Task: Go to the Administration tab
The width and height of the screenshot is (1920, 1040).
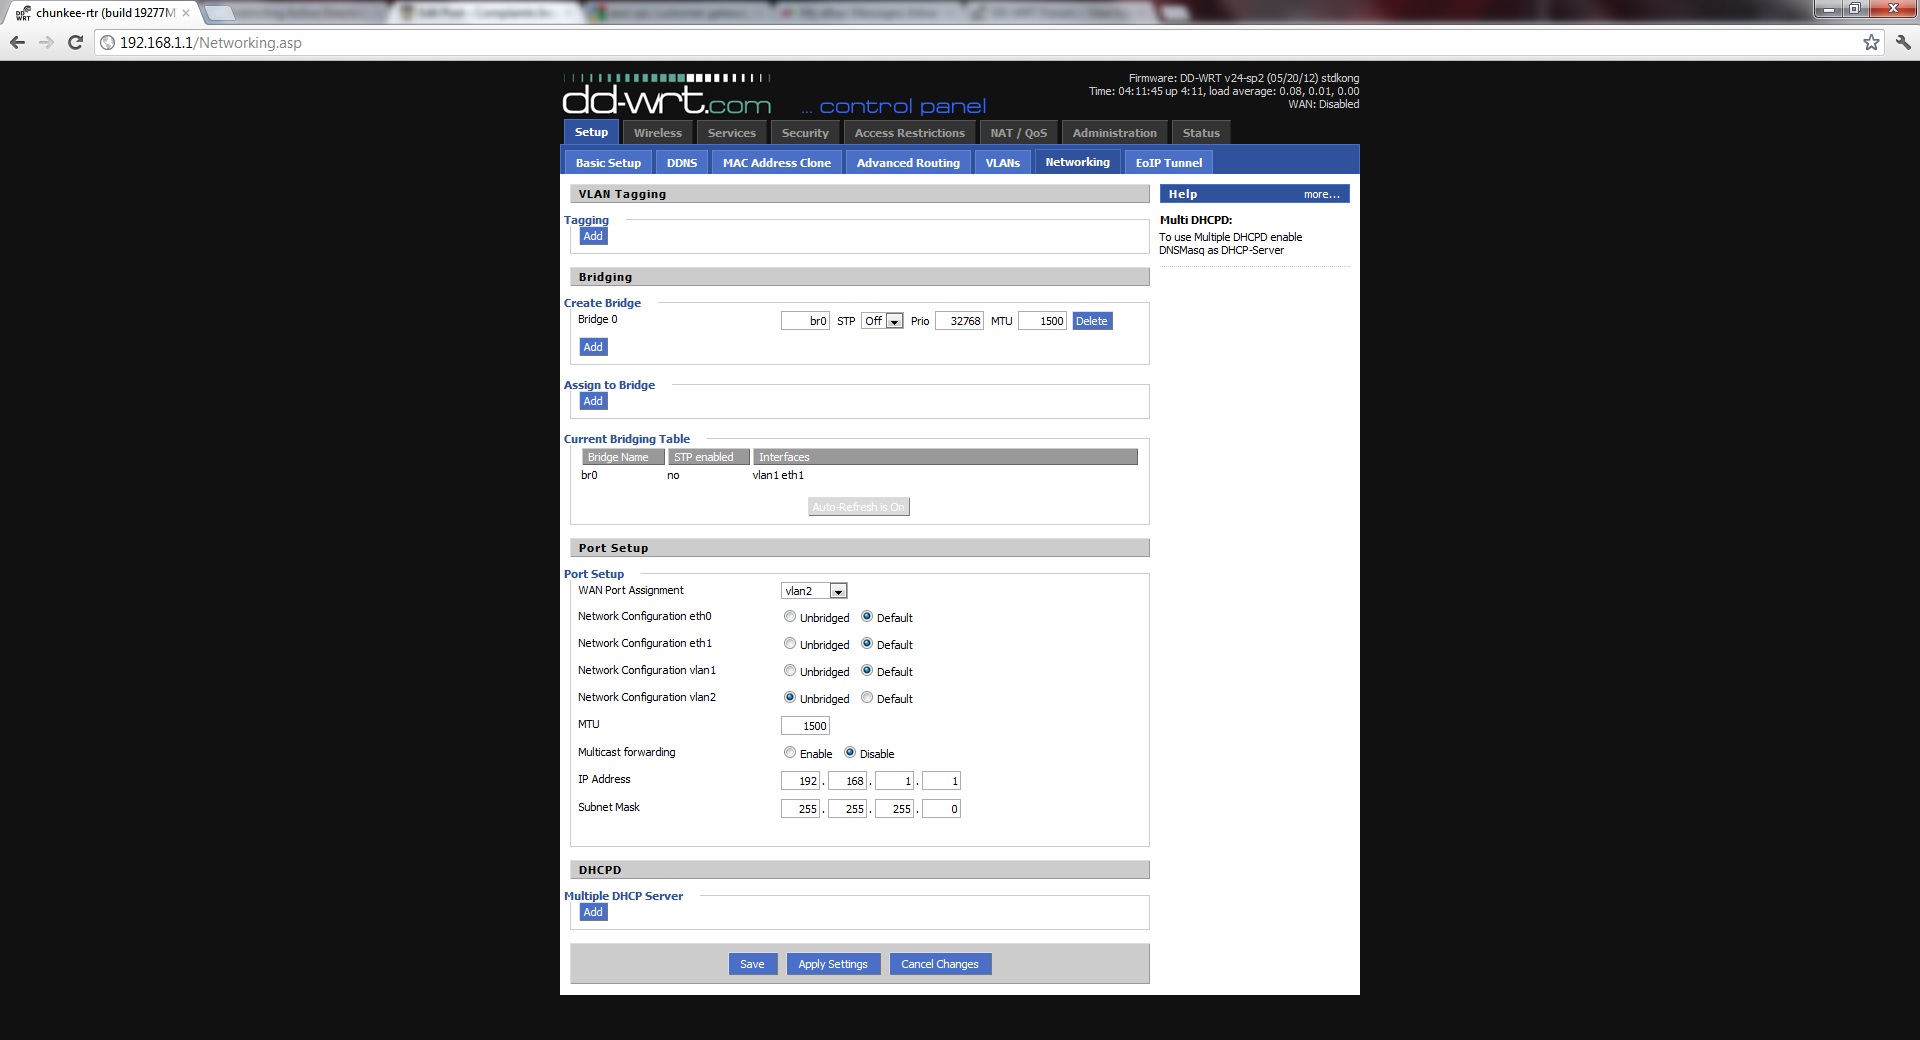Action: click(1114, 133)
